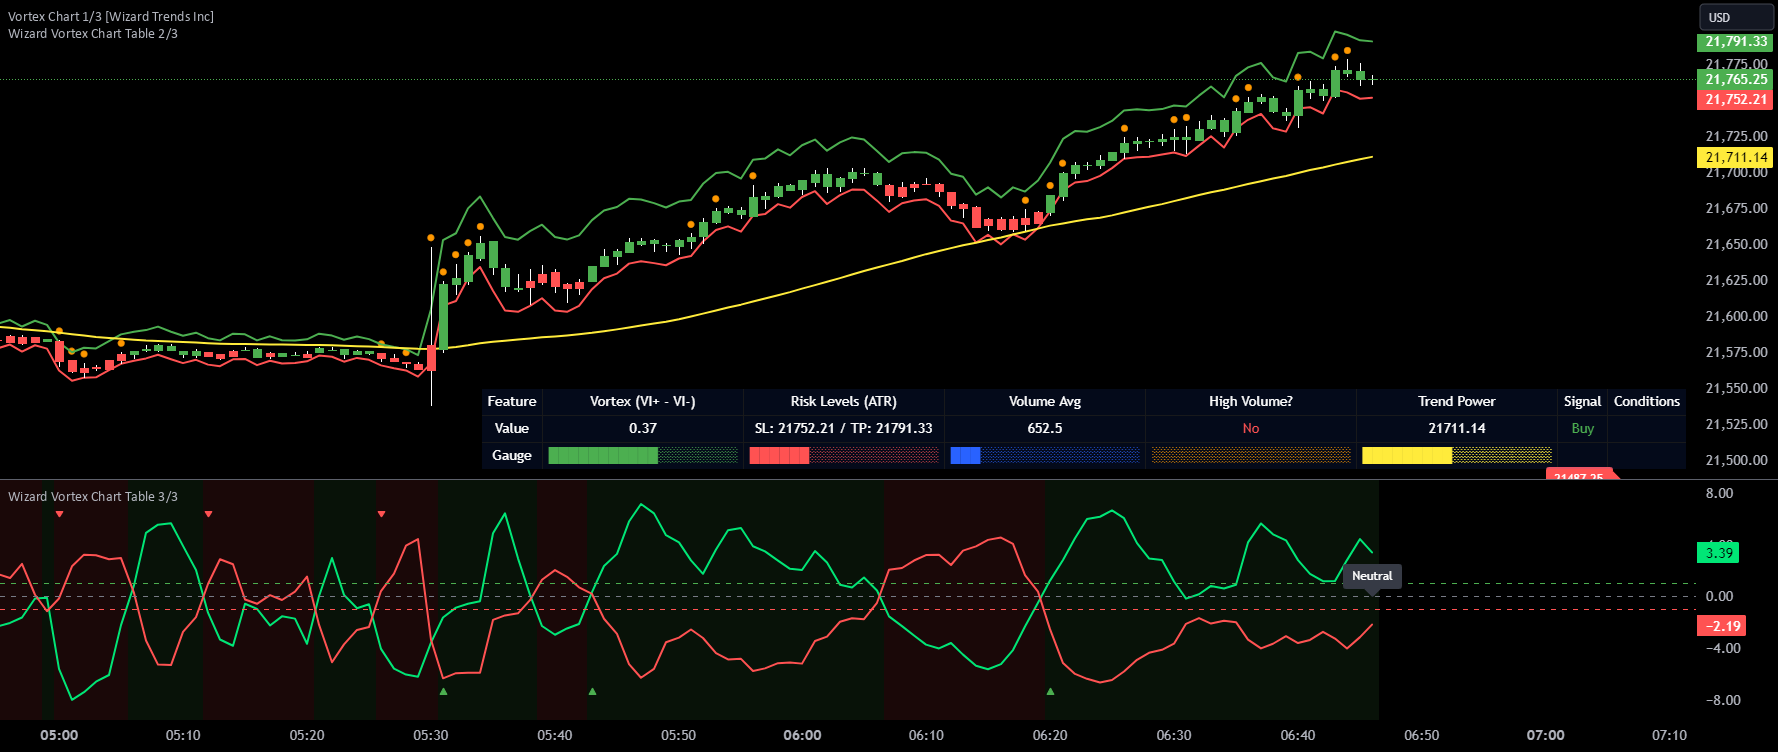Viewport: 1778px width, 752px height.
Task: Click the 21,500.00 price axis label
Action: [1736, 460]
